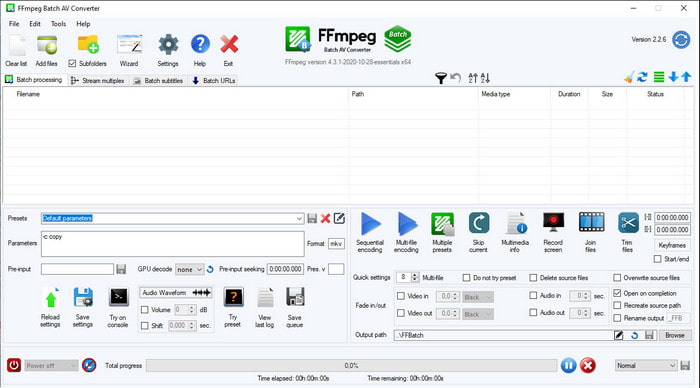Viewport: 700px width, 388px height.
Task: Open the Edit menu
Action: [x=35, y=24]
